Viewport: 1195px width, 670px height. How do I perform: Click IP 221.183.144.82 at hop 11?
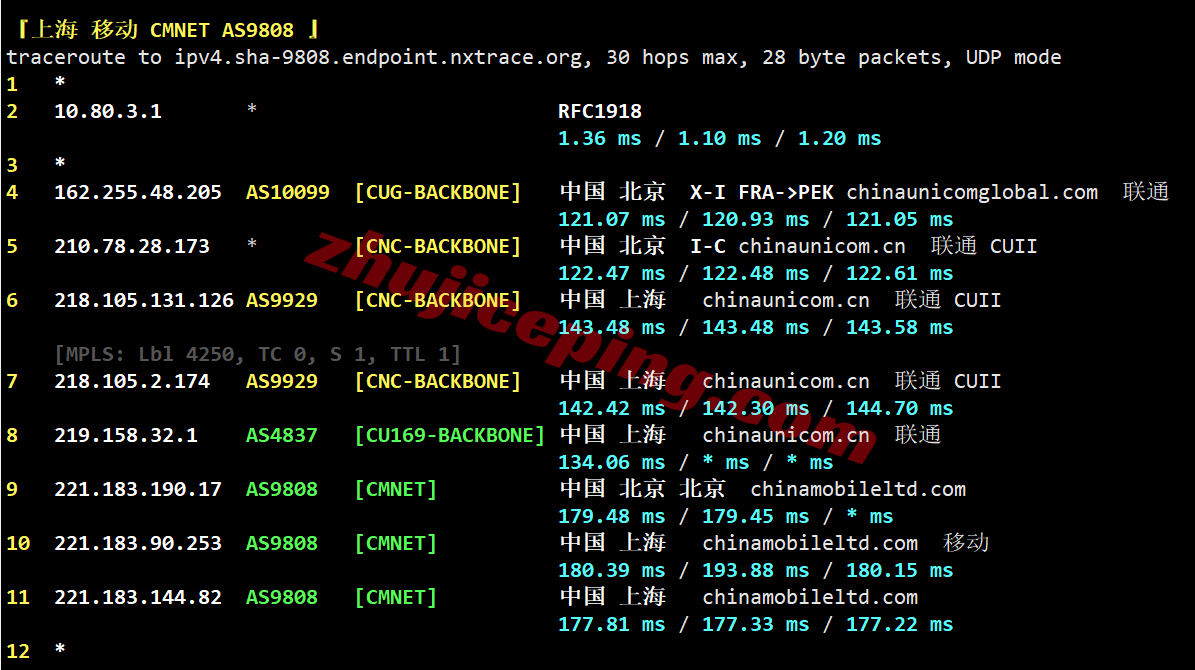(x=137, y=598)
